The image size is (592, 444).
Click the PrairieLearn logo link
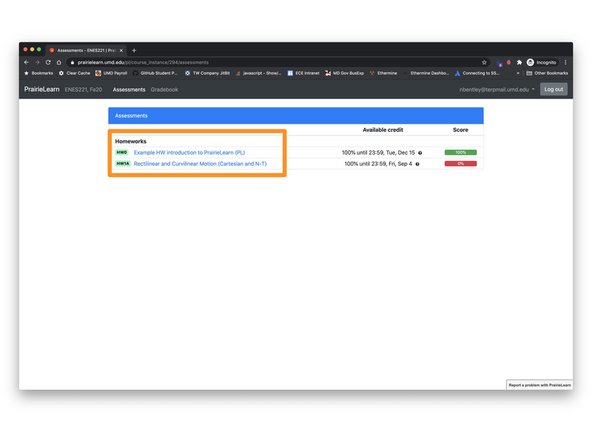pyautogui.click(x=42, y=89)
